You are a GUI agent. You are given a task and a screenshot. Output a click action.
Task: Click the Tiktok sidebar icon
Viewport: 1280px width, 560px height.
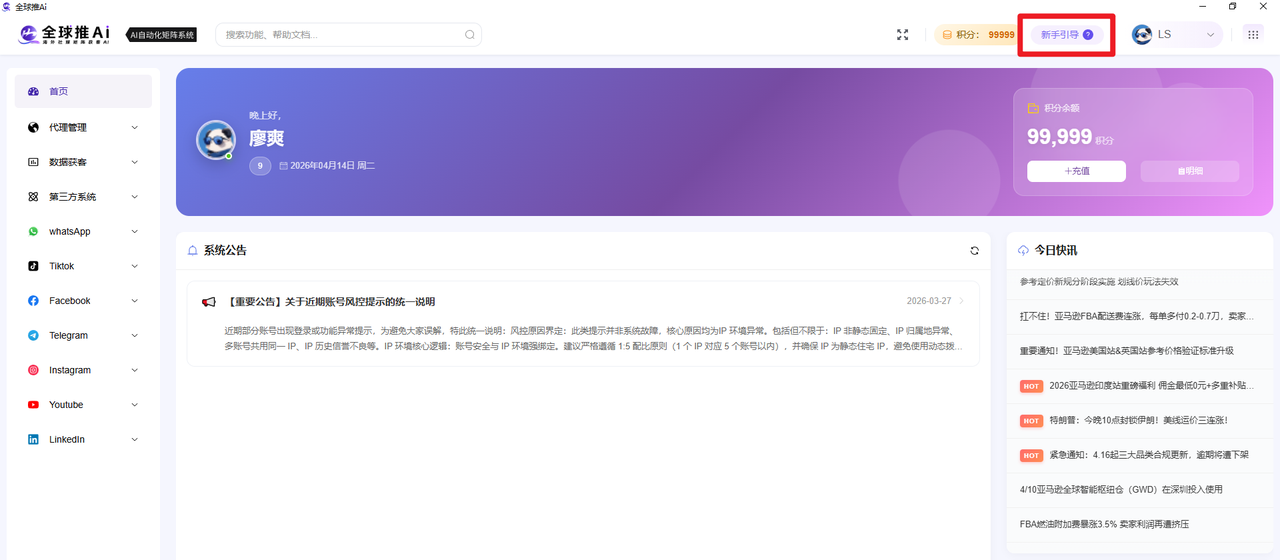click(33, 266)
